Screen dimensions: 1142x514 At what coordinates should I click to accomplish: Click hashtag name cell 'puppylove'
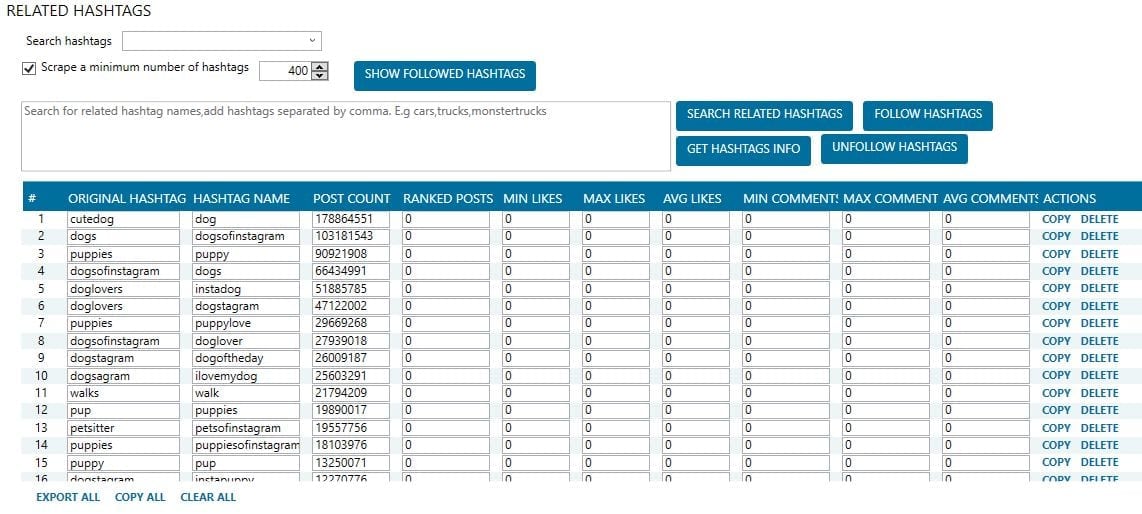246,323
